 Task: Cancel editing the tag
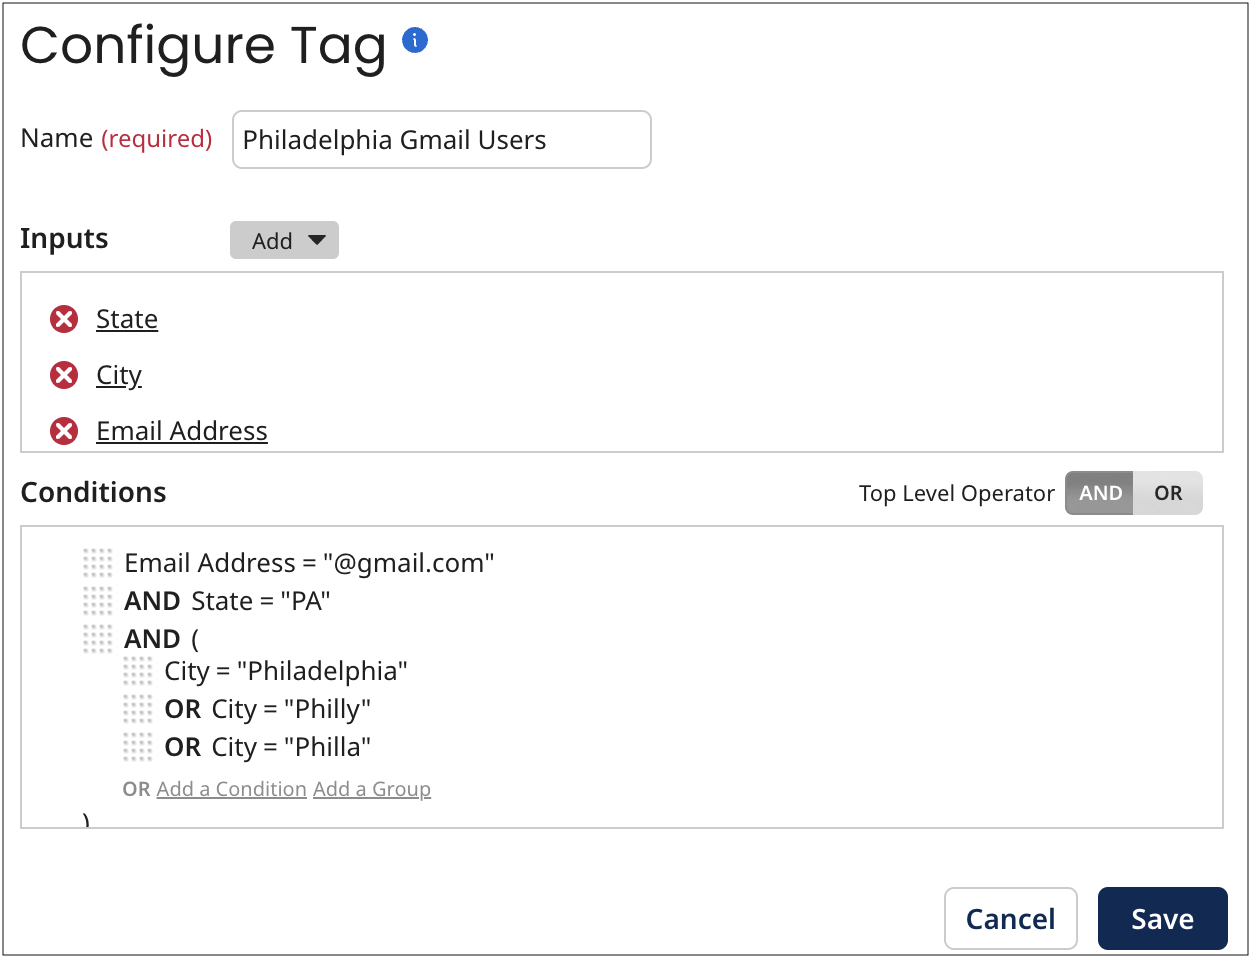click(1010, 918)
